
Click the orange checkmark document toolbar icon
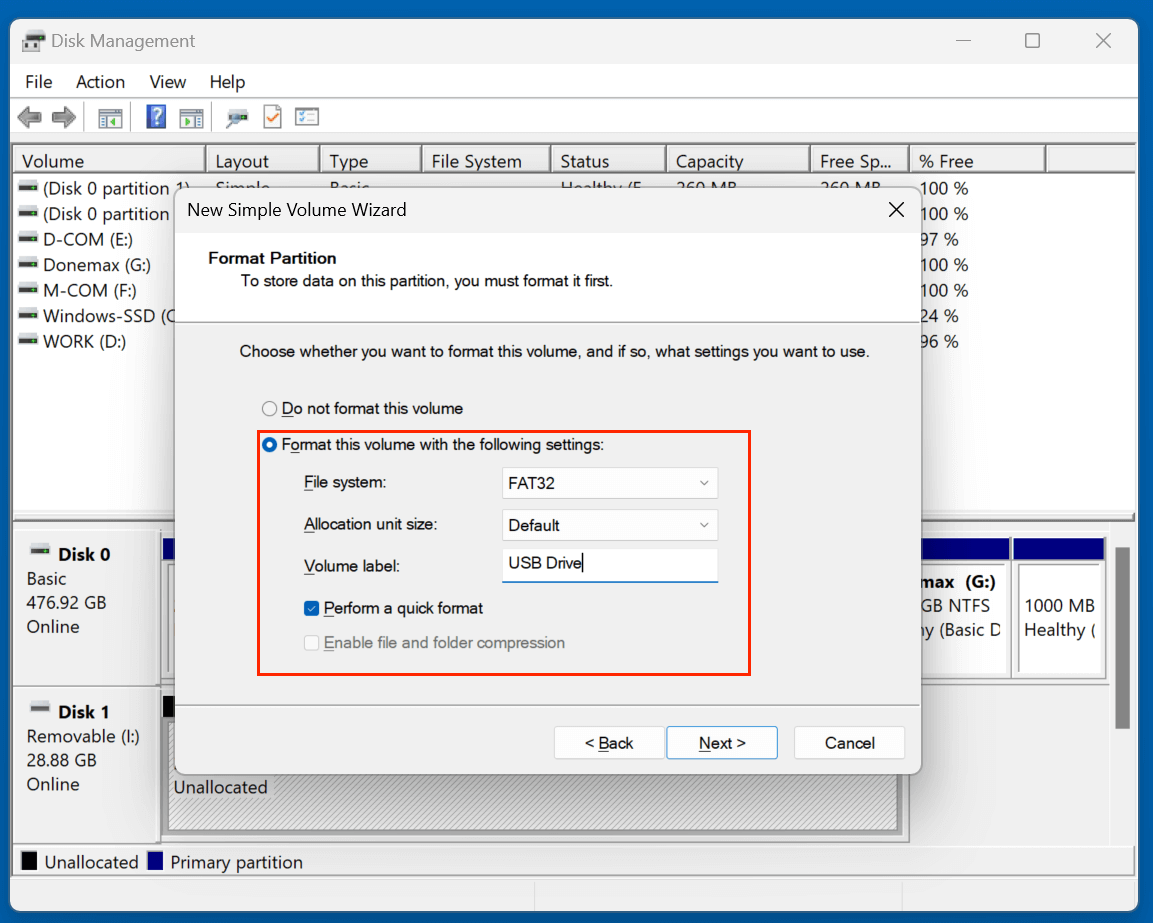click(x=272, y=116)
